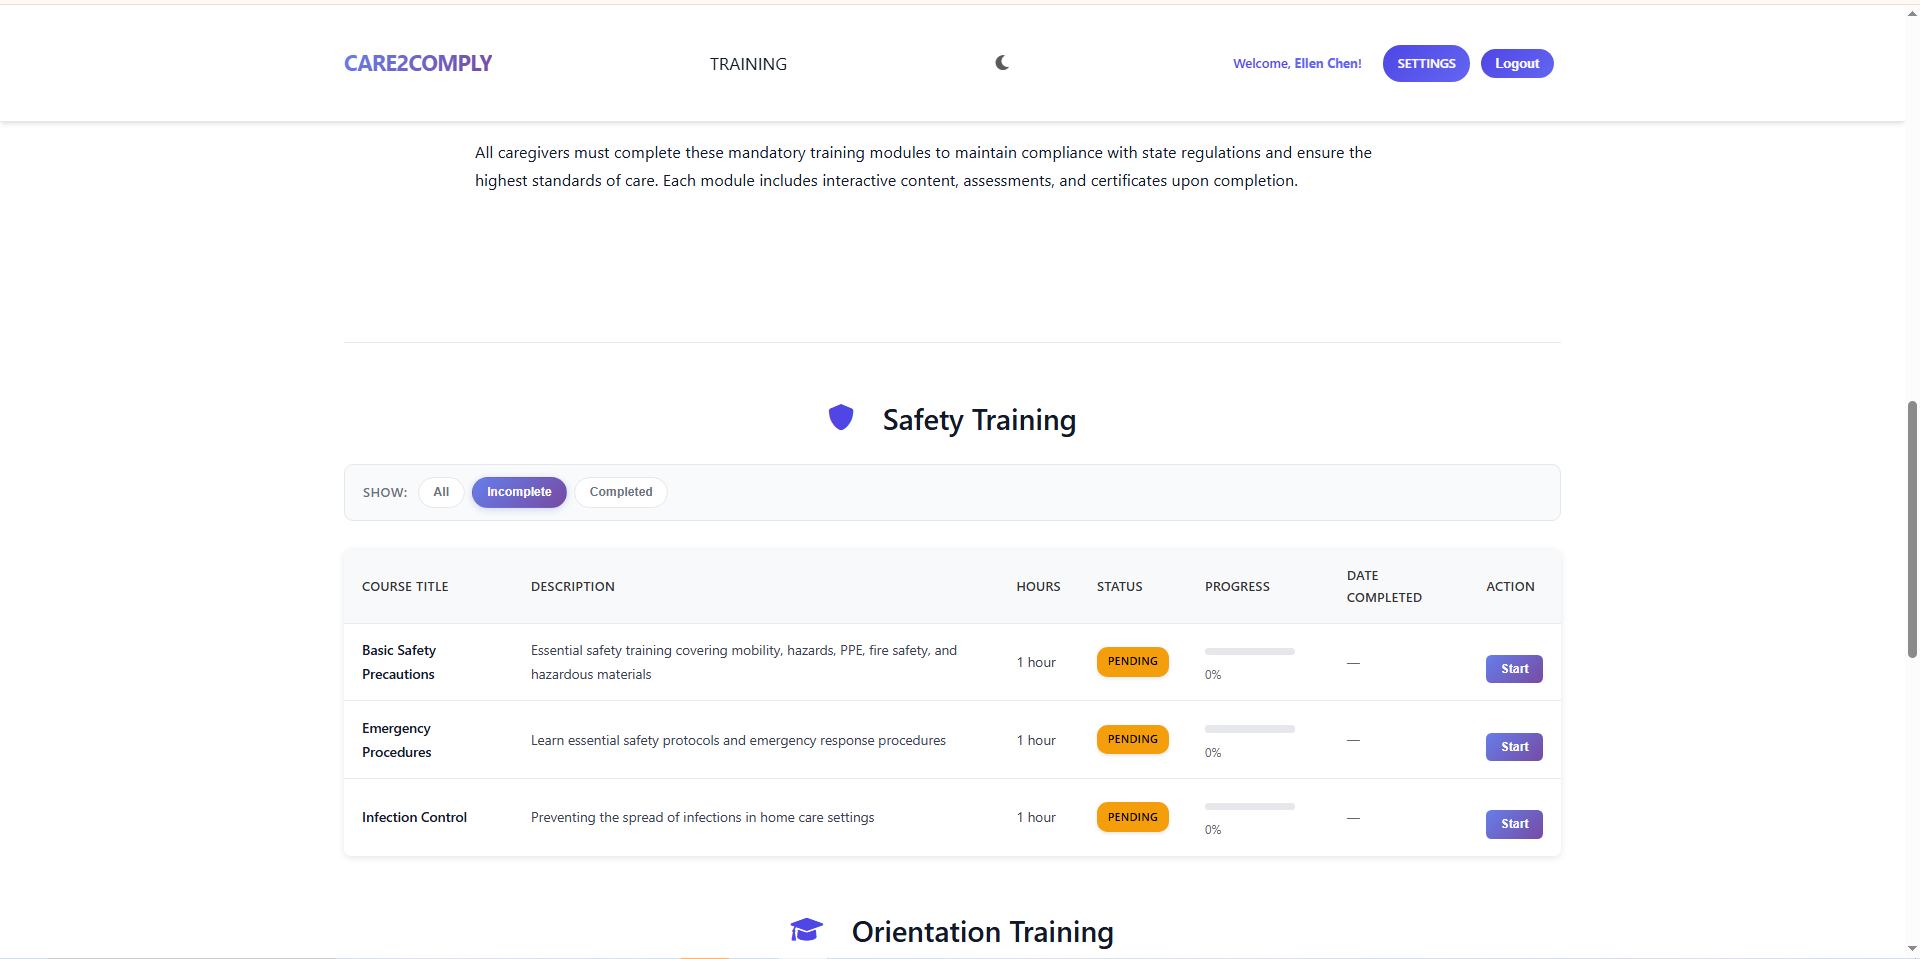Start the Basic Safety Precautions course

(x=1513, y=668)
